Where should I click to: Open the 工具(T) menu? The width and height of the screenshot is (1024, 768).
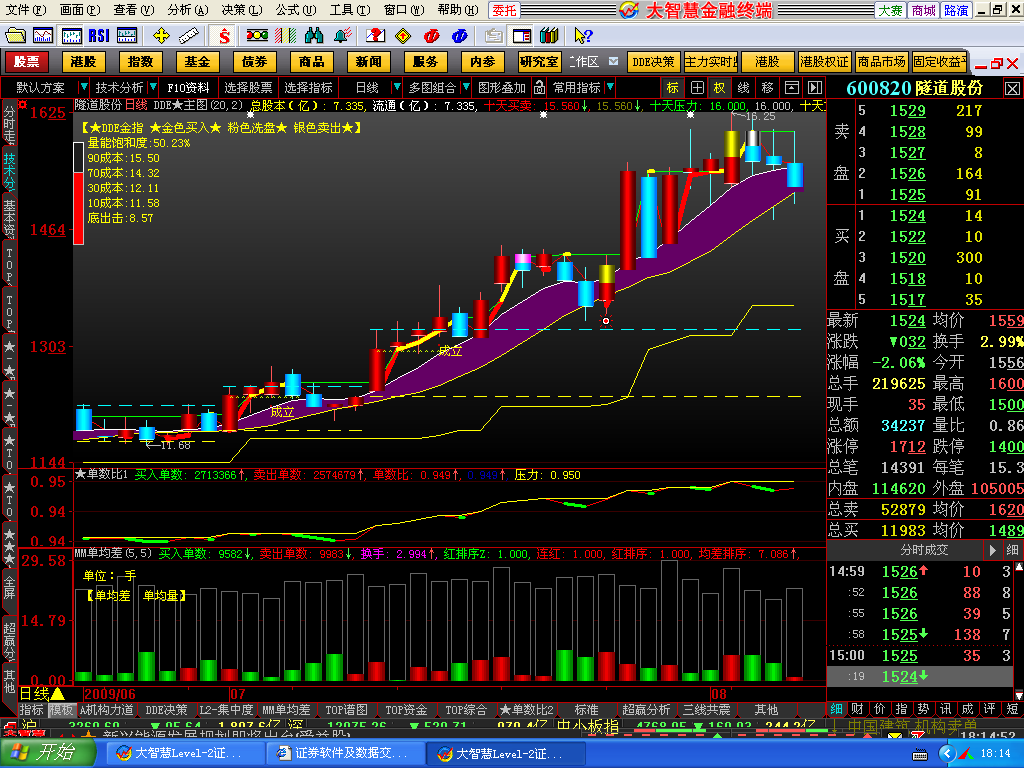(x=349, y=10)
